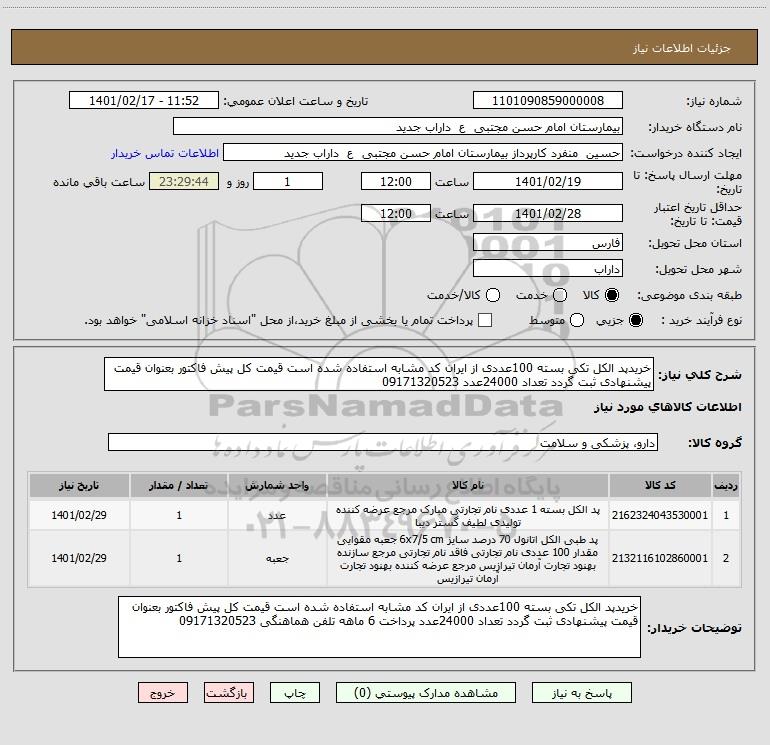Click the price validity date 1401/02/28
This screenshot has height=745, width=770.
pos(548,214)
